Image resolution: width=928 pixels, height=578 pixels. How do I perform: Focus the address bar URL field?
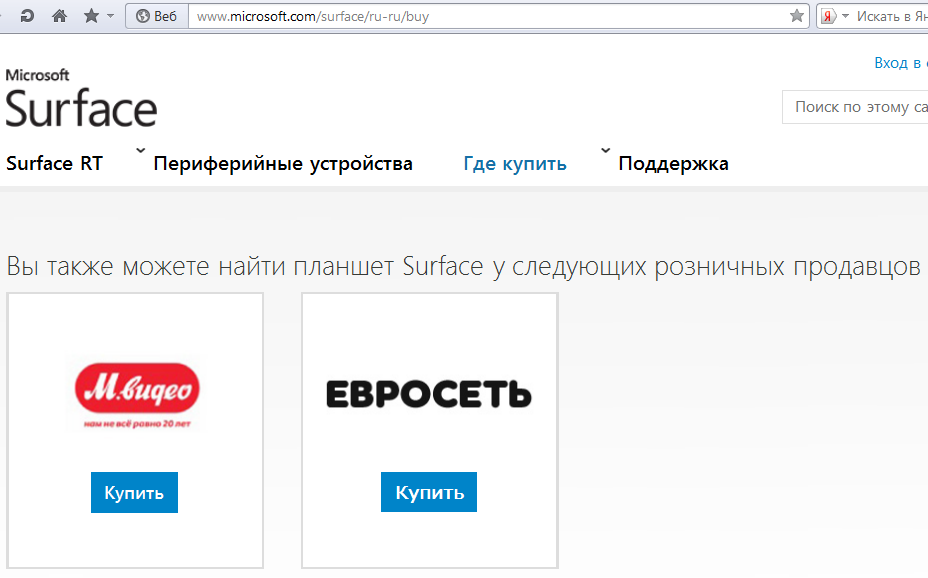point(490,16)
